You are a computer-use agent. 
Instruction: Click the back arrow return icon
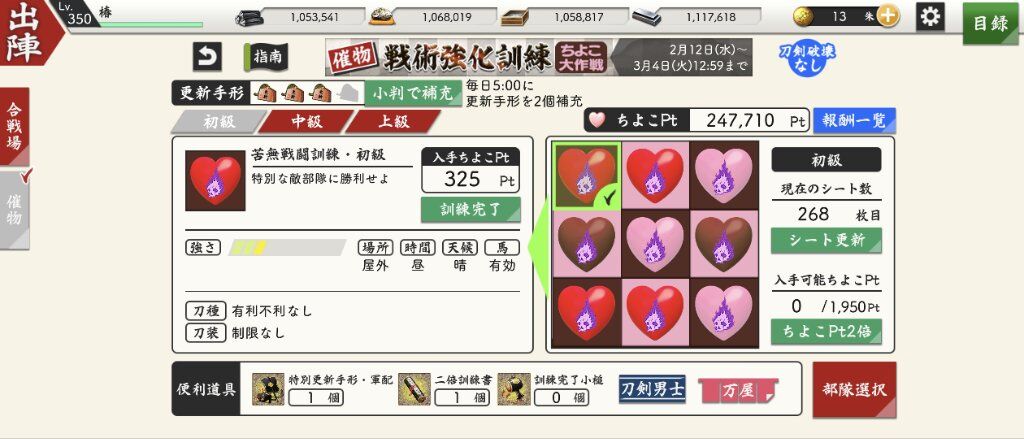click(x=207, y=57)
